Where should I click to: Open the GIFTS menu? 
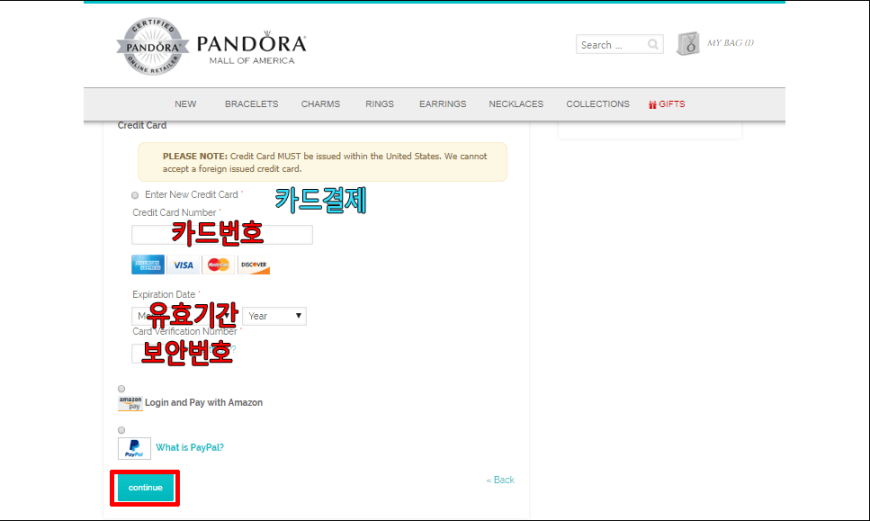coord(667,104)
